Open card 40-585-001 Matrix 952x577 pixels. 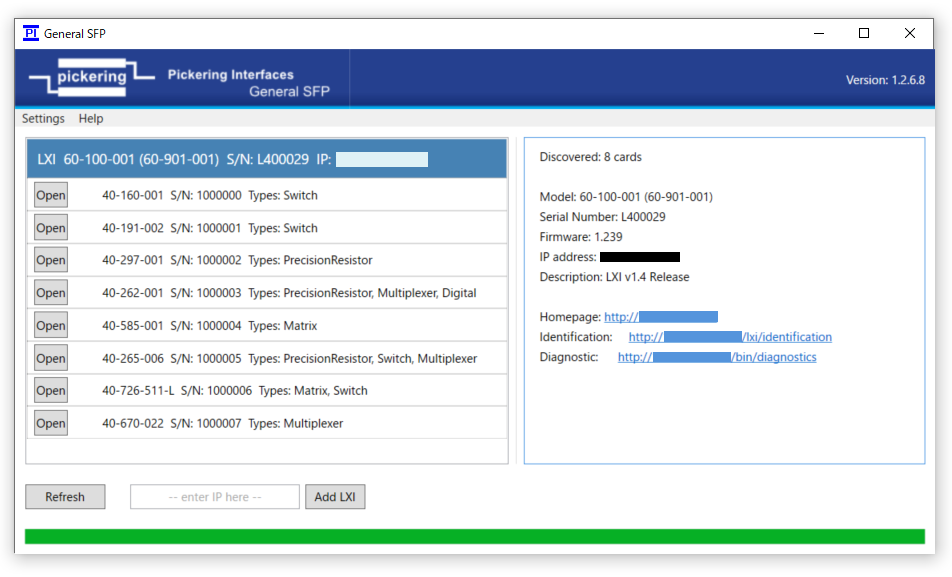pos(50,326)
